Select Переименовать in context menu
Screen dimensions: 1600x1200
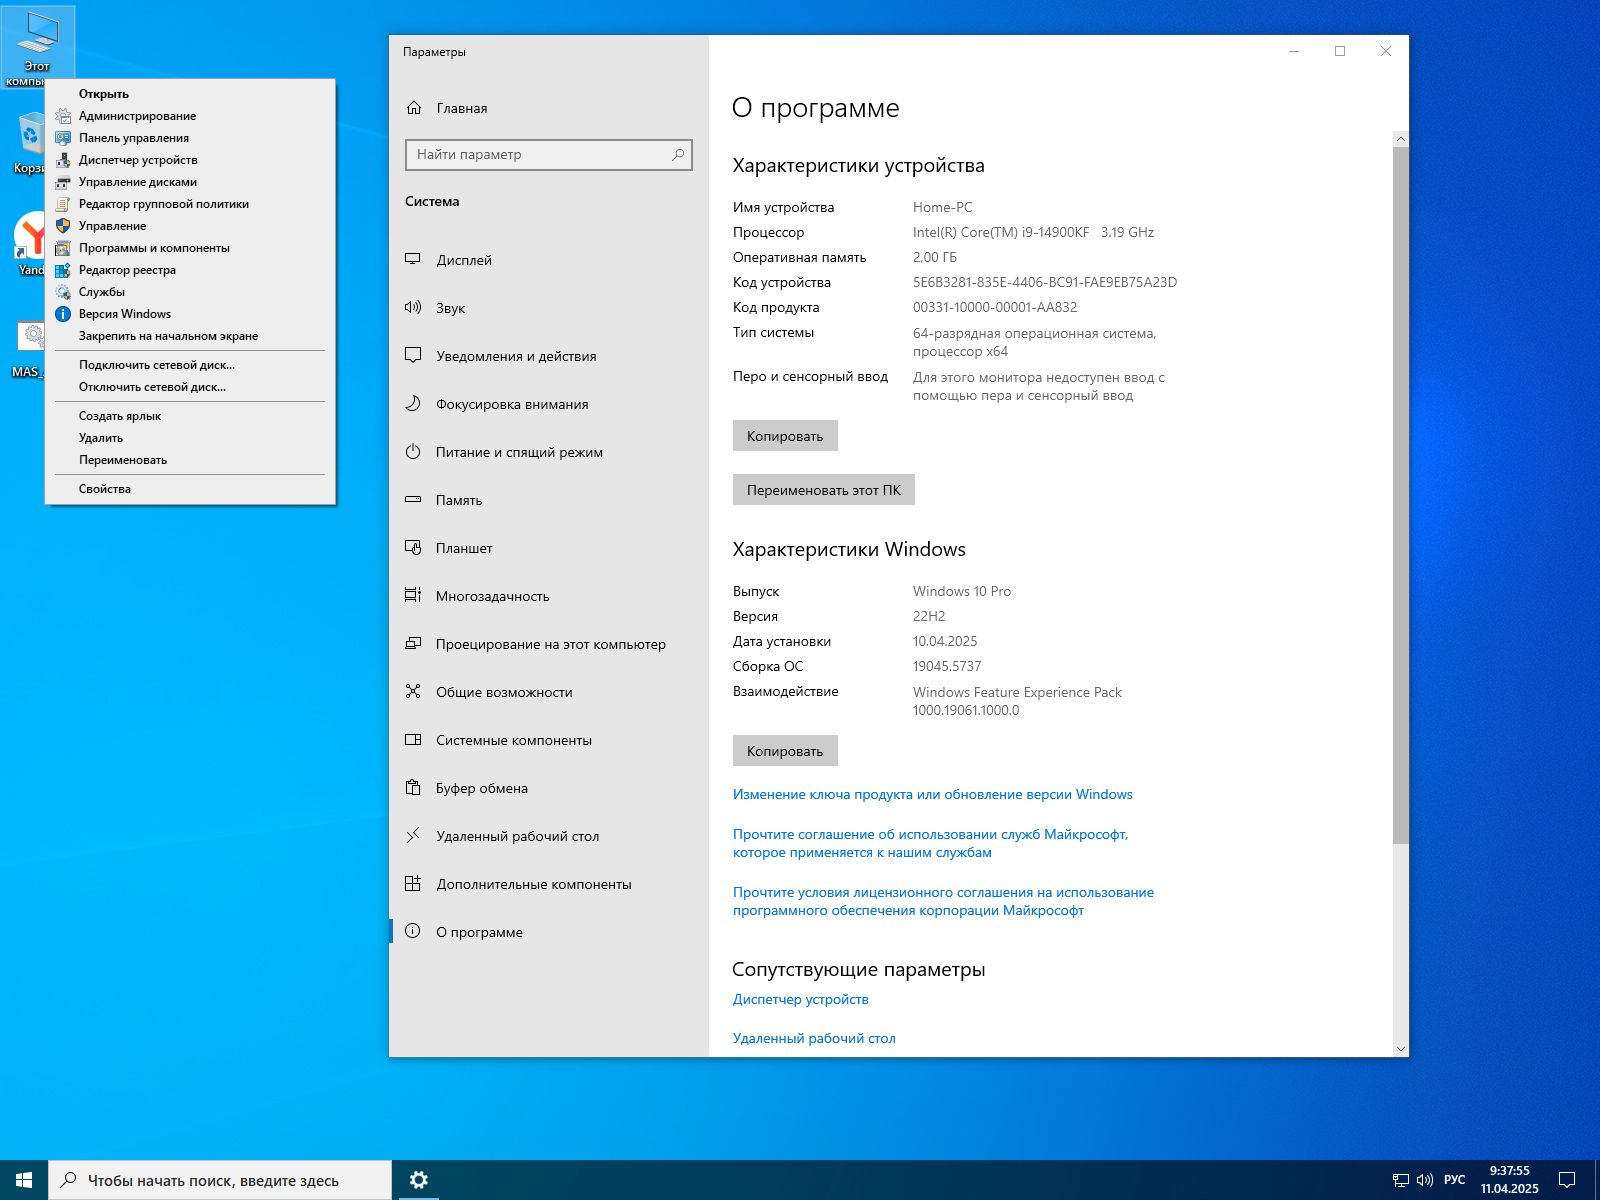(x=190, y=460)
